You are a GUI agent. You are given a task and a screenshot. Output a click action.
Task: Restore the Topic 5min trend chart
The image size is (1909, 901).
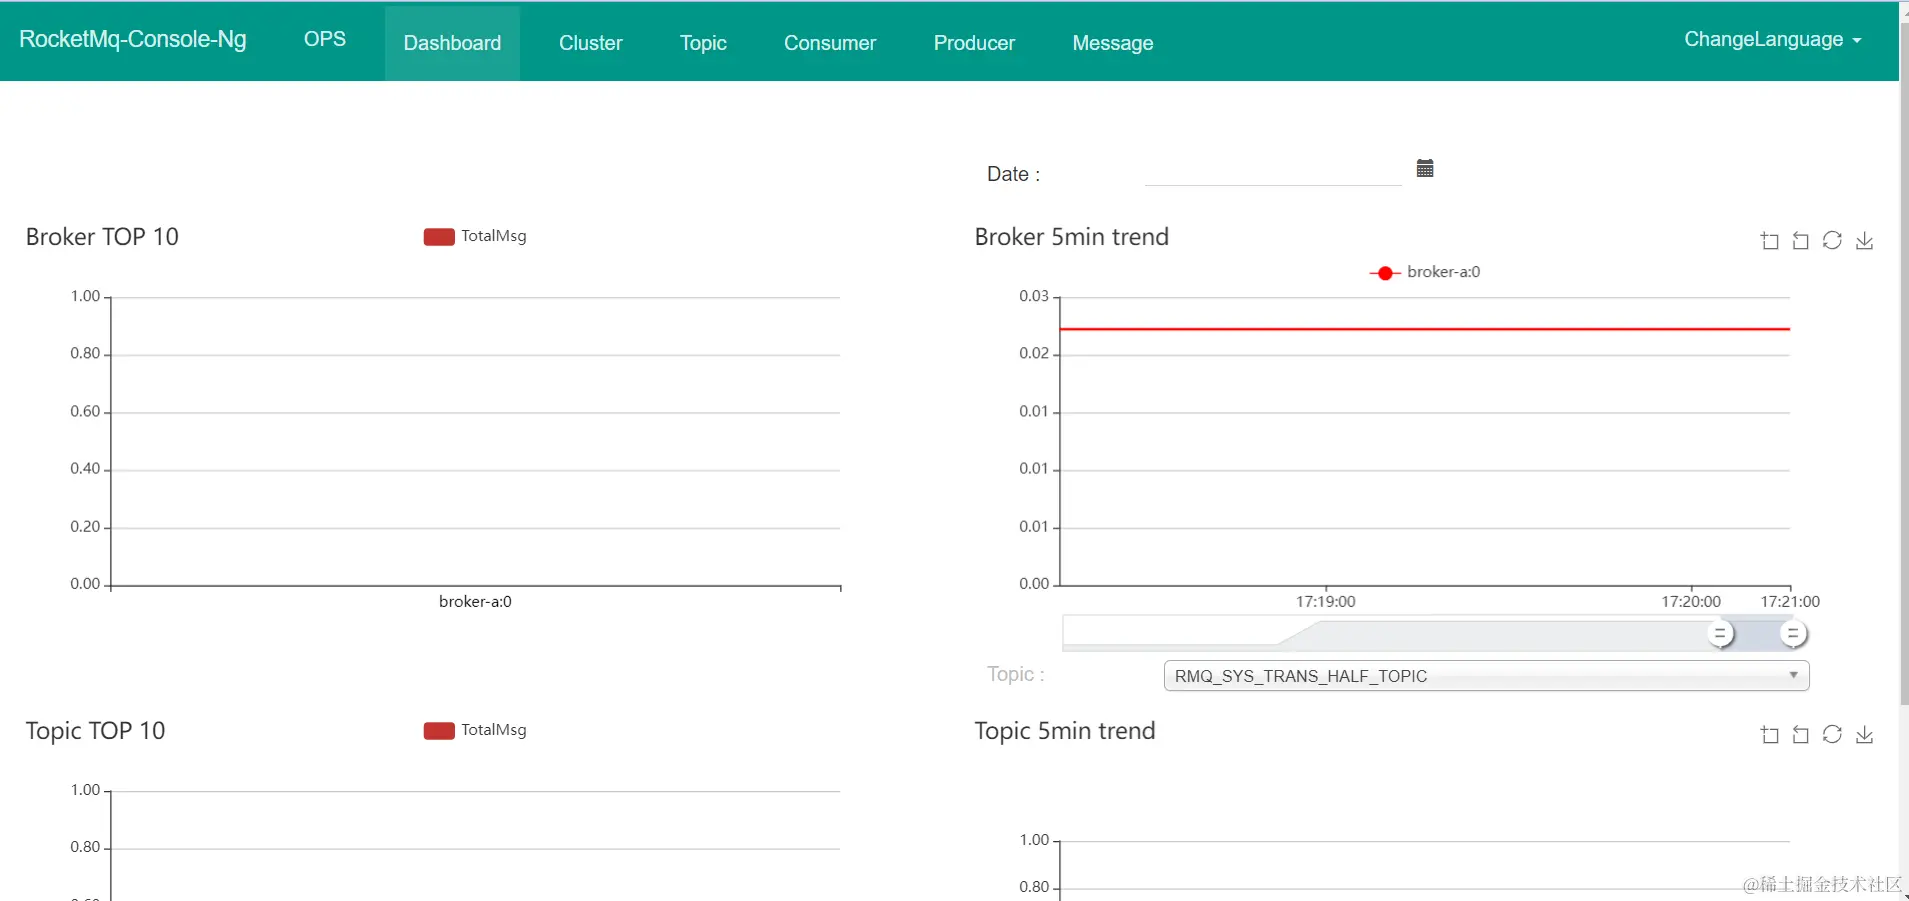coord(1832,734)
